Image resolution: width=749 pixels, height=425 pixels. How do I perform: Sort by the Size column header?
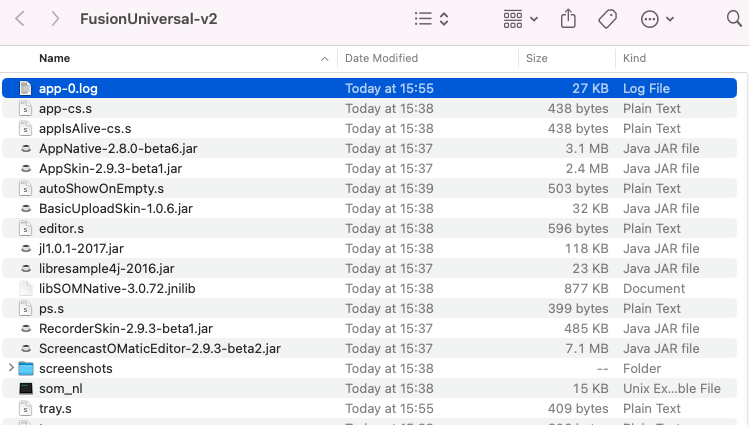click(537, 59)
